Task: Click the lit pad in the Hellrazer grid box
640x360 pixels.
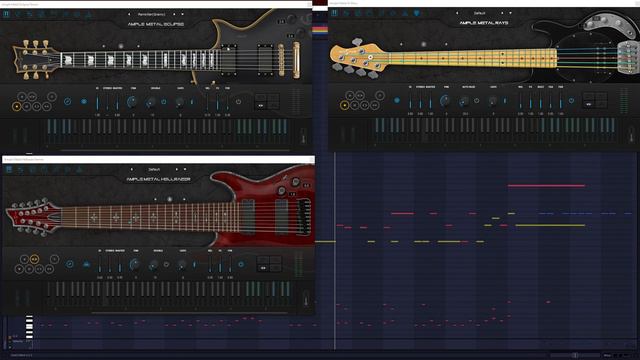Action: pos(263,268)
